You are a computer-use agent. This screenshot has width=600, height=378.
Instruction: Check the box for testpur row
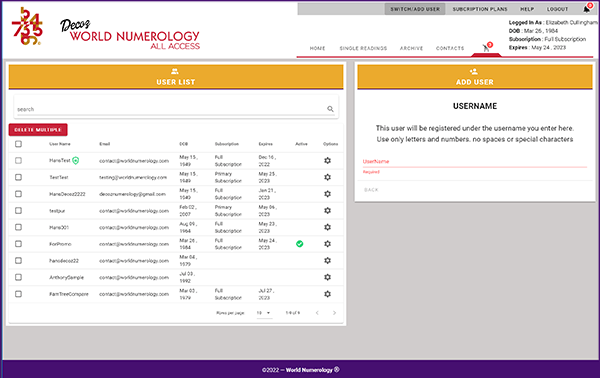[x=18, y=210]
